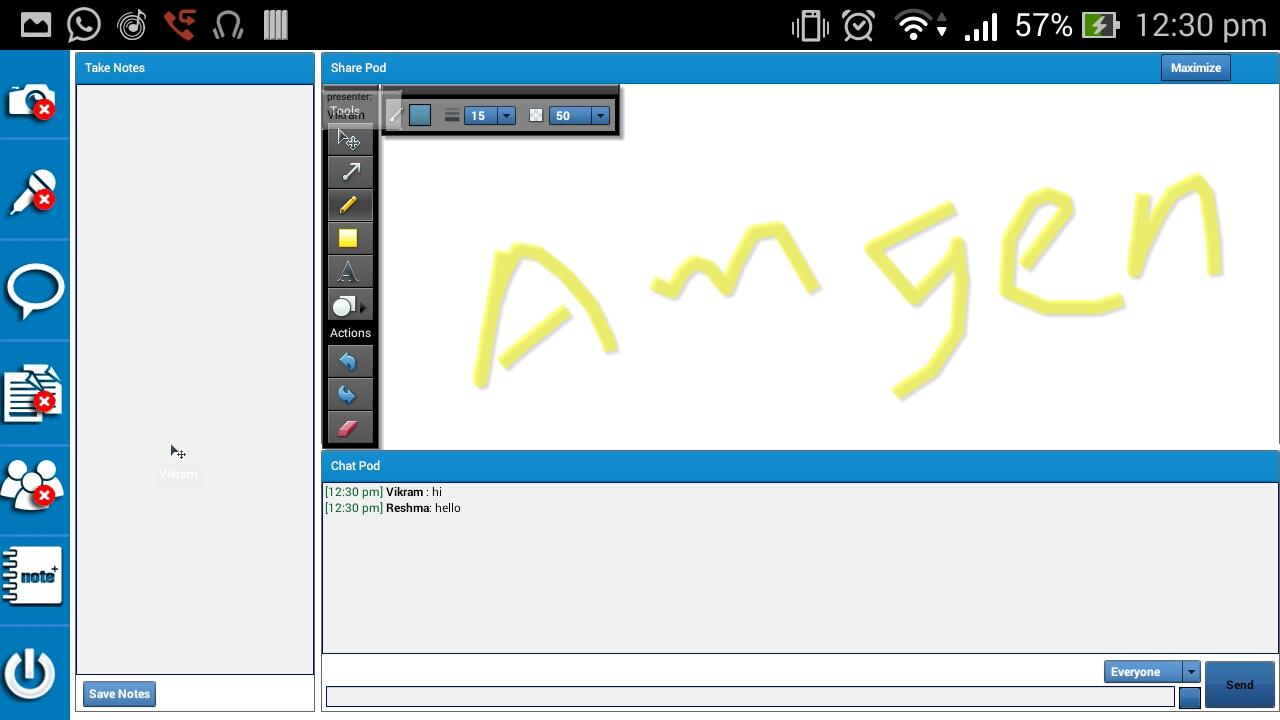Click the alarm clock status icon
Image resolution: width=1280 pixels, height=720 pixels.
tap(858, 25)
